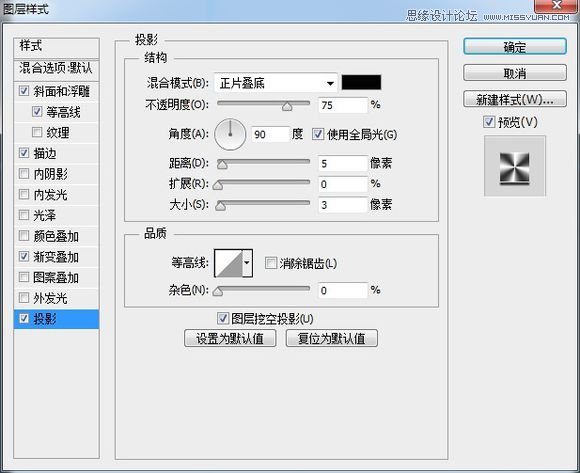This screenshot has width=580, height=473.
Task: Click 设置为默认值 button
Action: 230,338
